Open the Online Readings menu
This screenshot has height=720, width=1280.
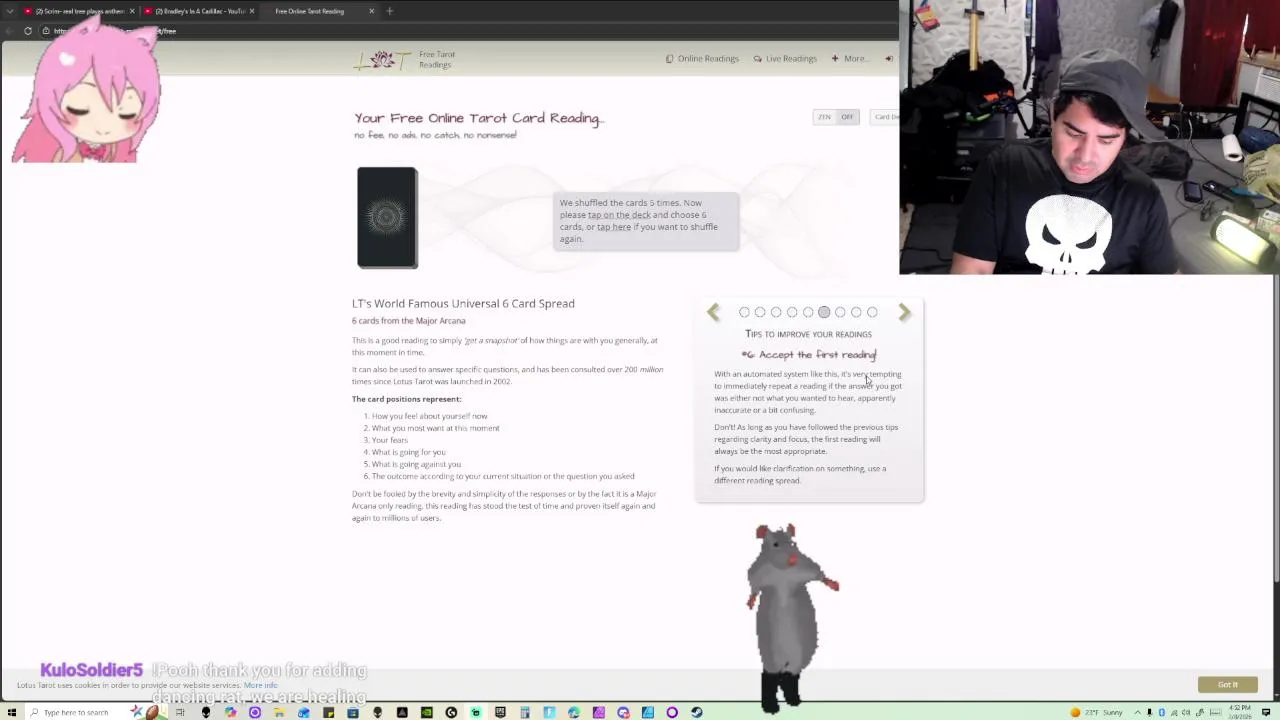tap(702, 59)
